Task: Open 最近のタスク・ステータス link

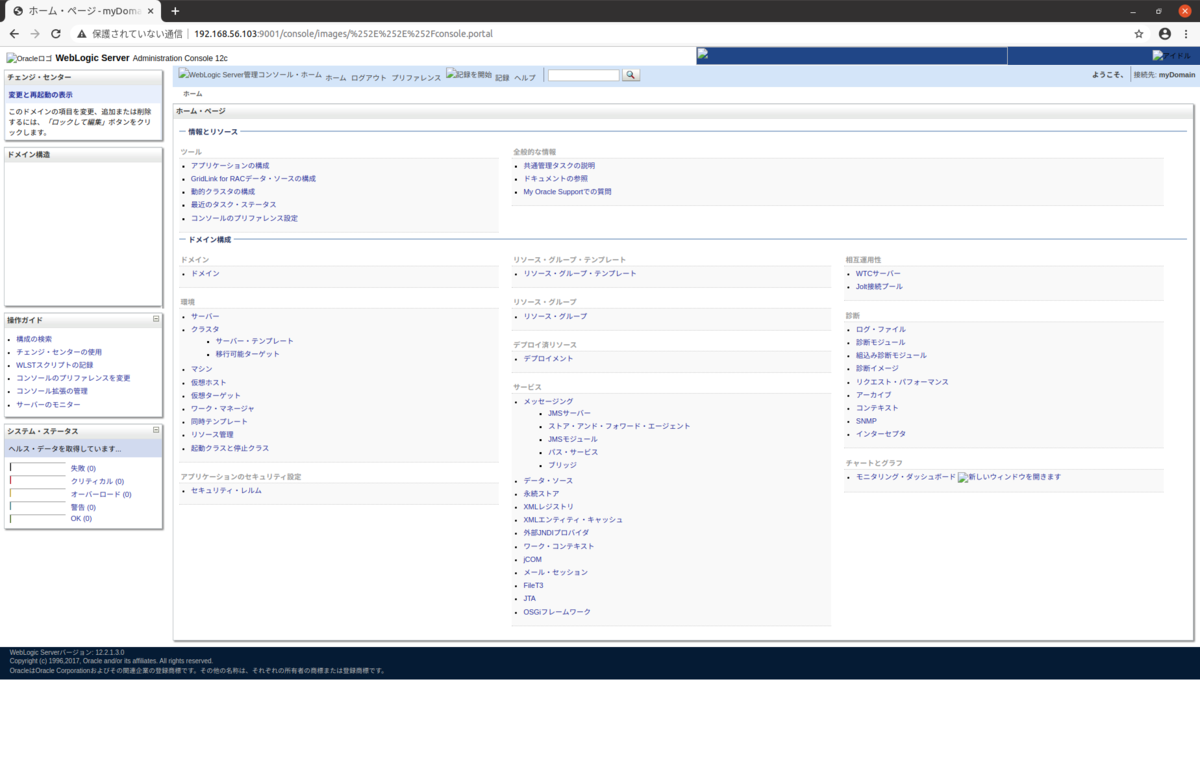Action: point(234,205)
